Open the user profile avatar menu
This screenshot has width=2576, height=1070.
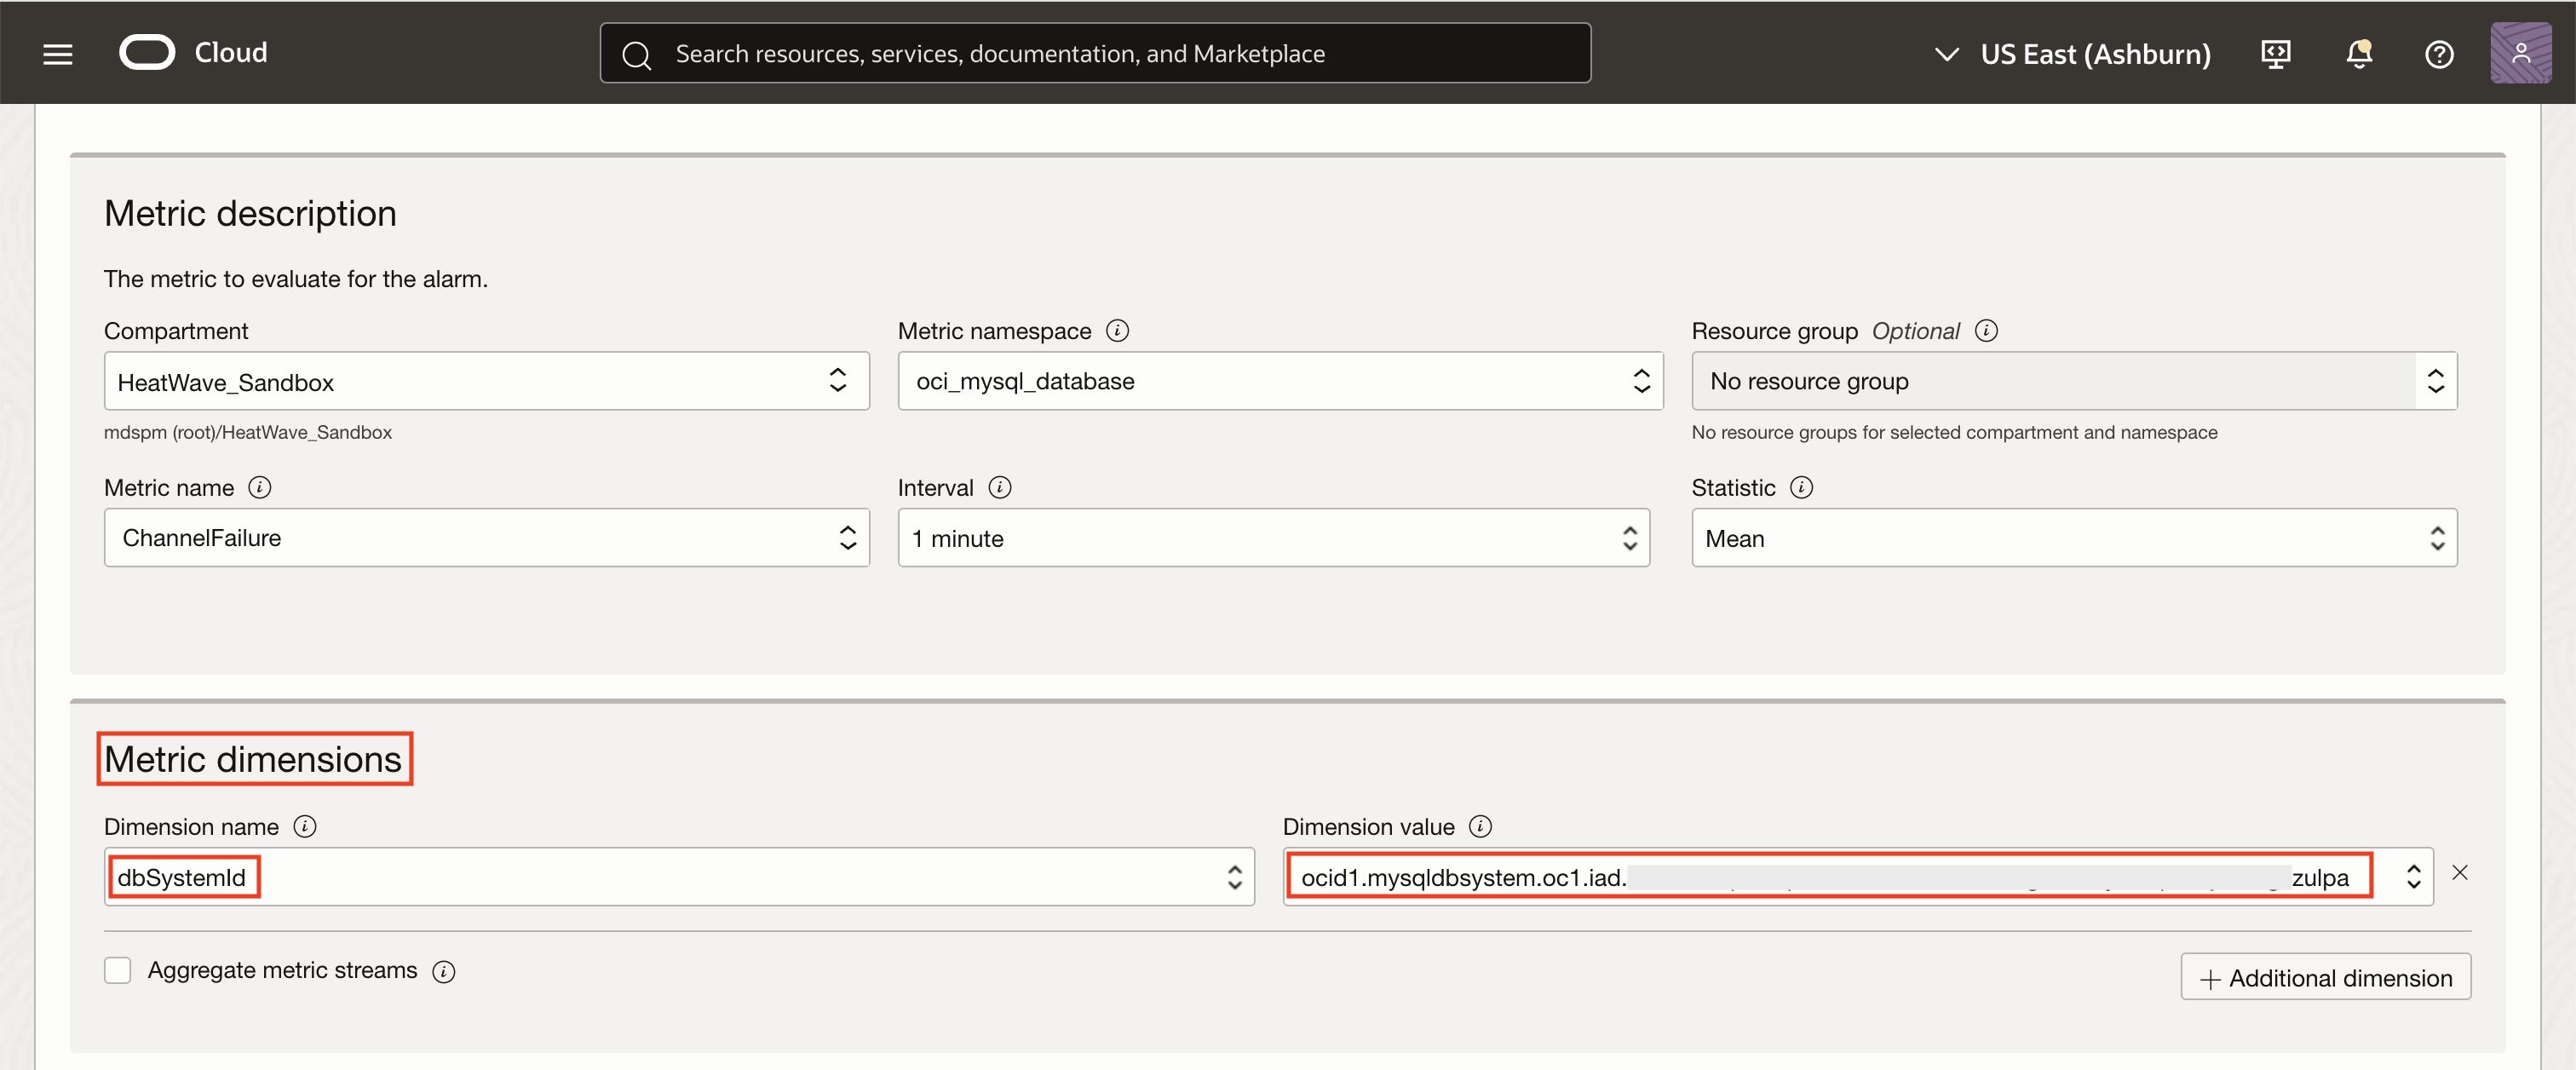click(2521, 53)
